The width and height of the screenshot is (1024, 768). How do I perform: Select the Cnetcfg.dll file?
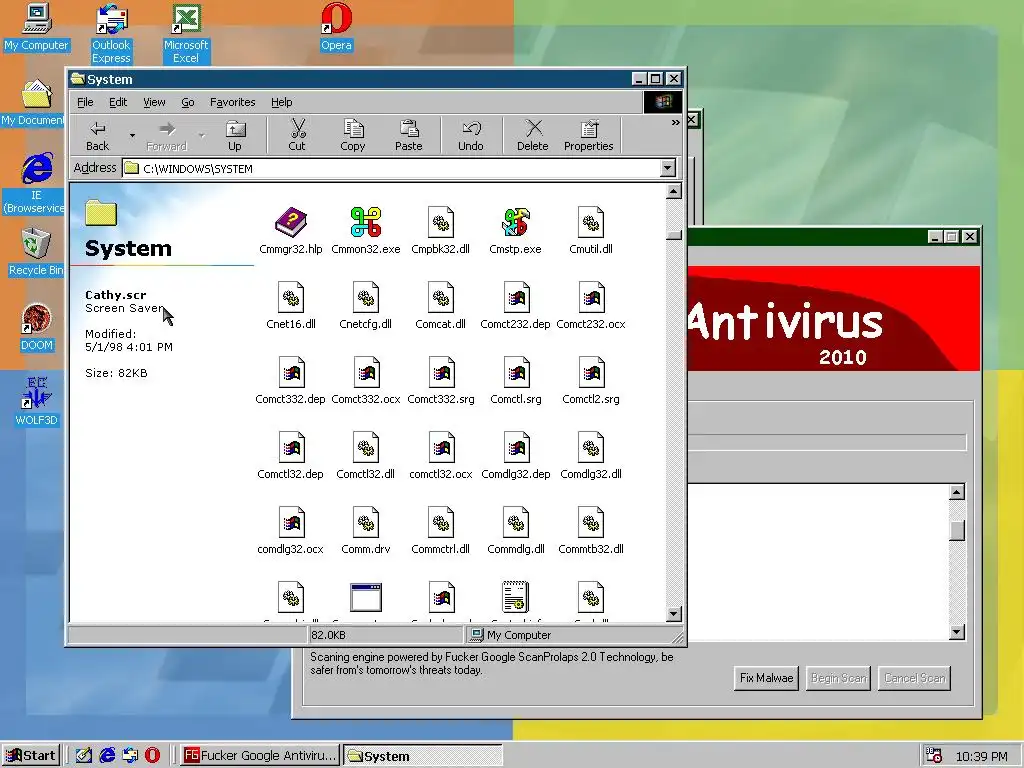pos(366,306)
